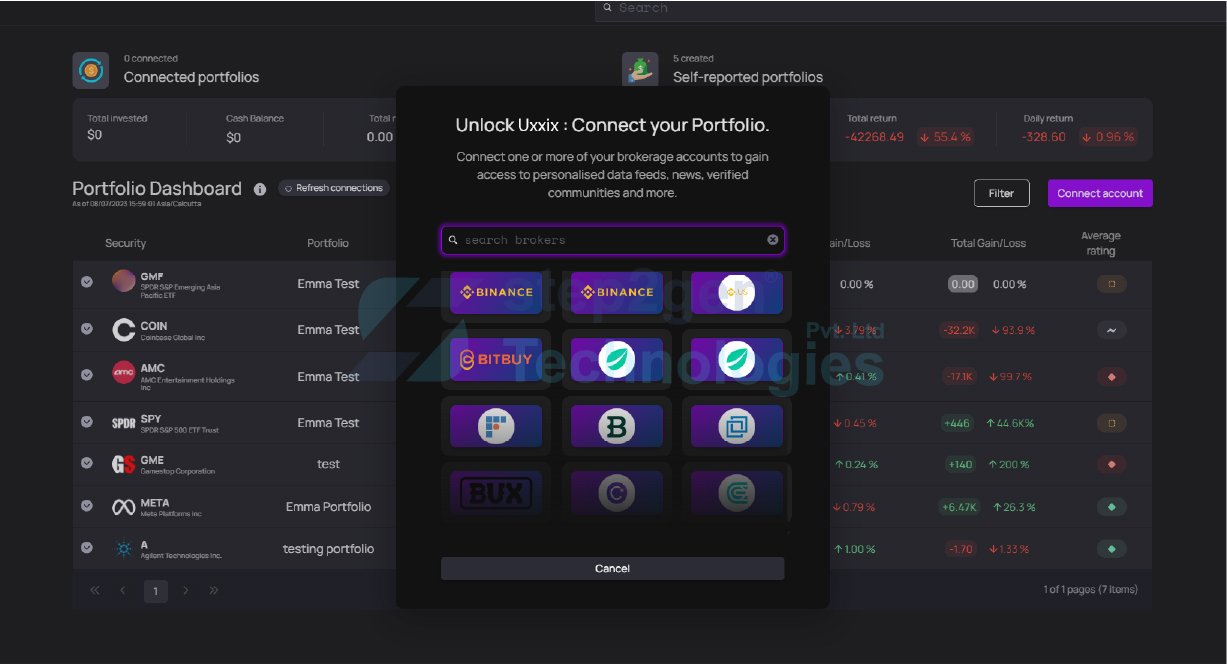Click the Connect account button

(x=1100, y=193)
